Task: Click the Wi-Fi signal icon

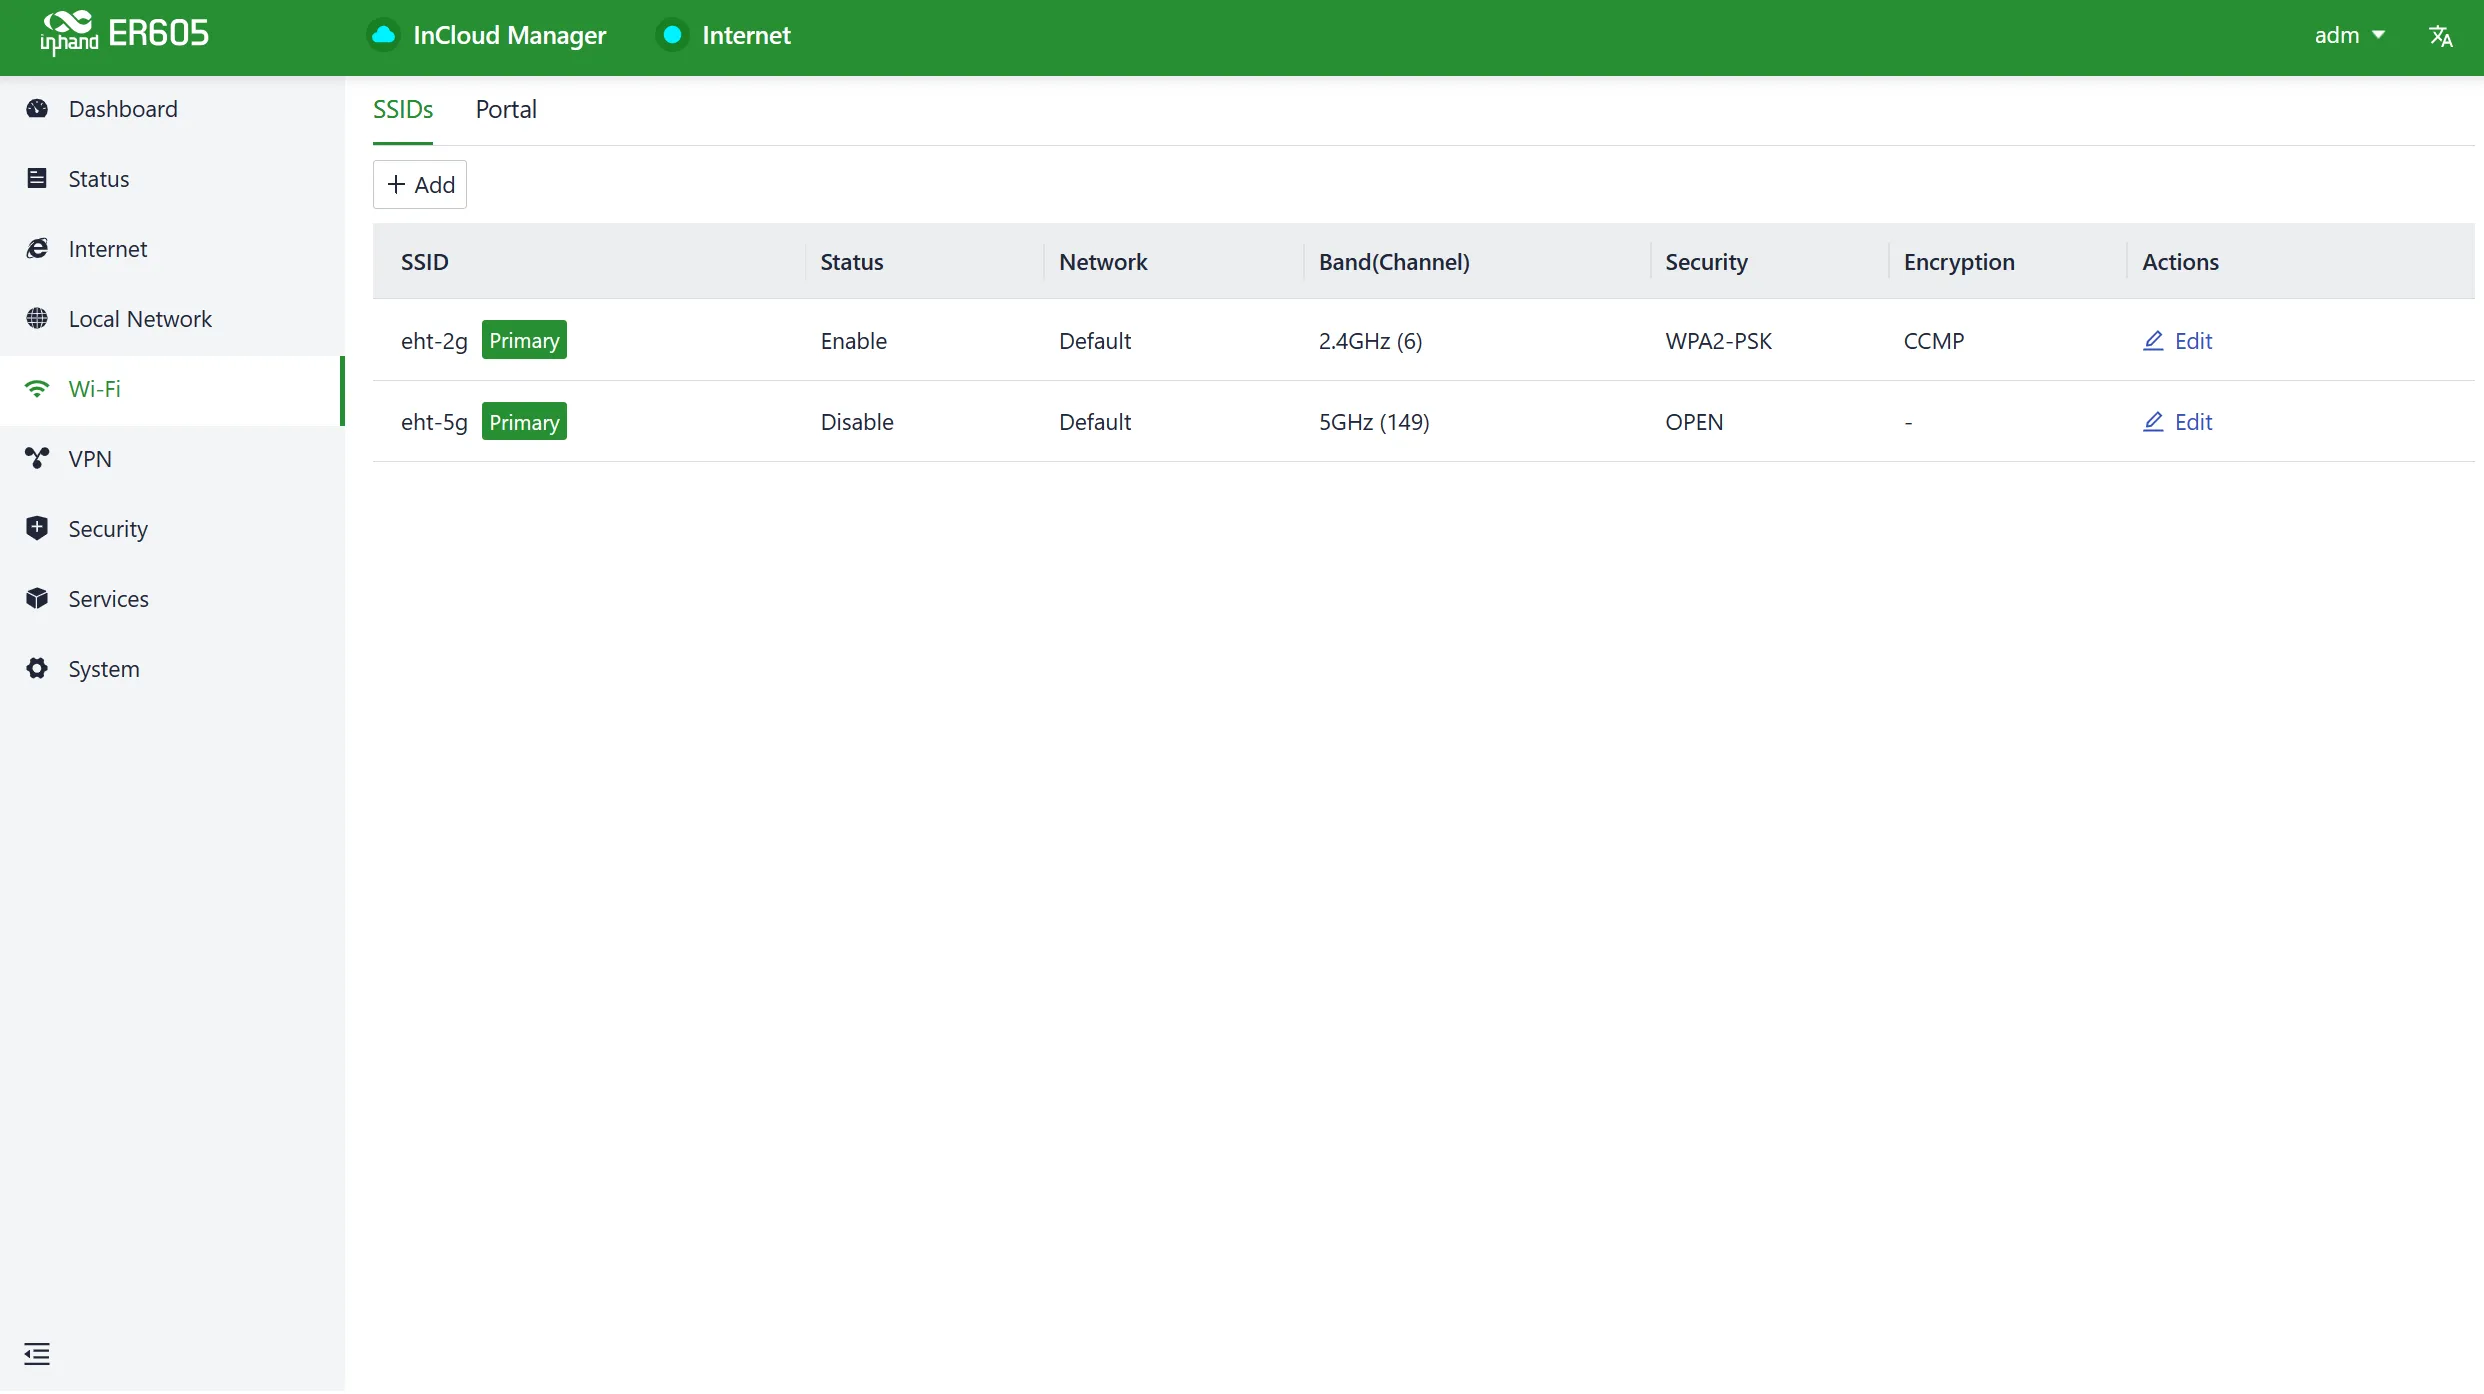Action: (x=37, y=389)
